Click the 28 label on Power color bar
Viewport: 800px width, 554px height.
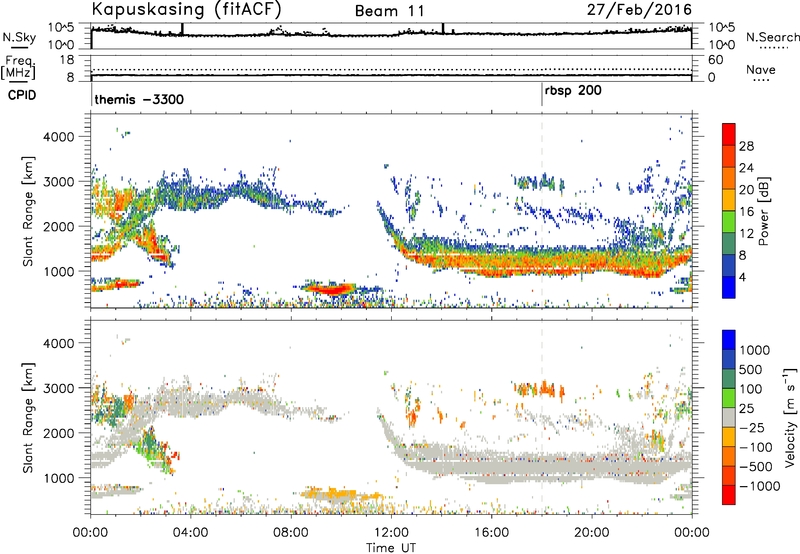coord(746,146)
